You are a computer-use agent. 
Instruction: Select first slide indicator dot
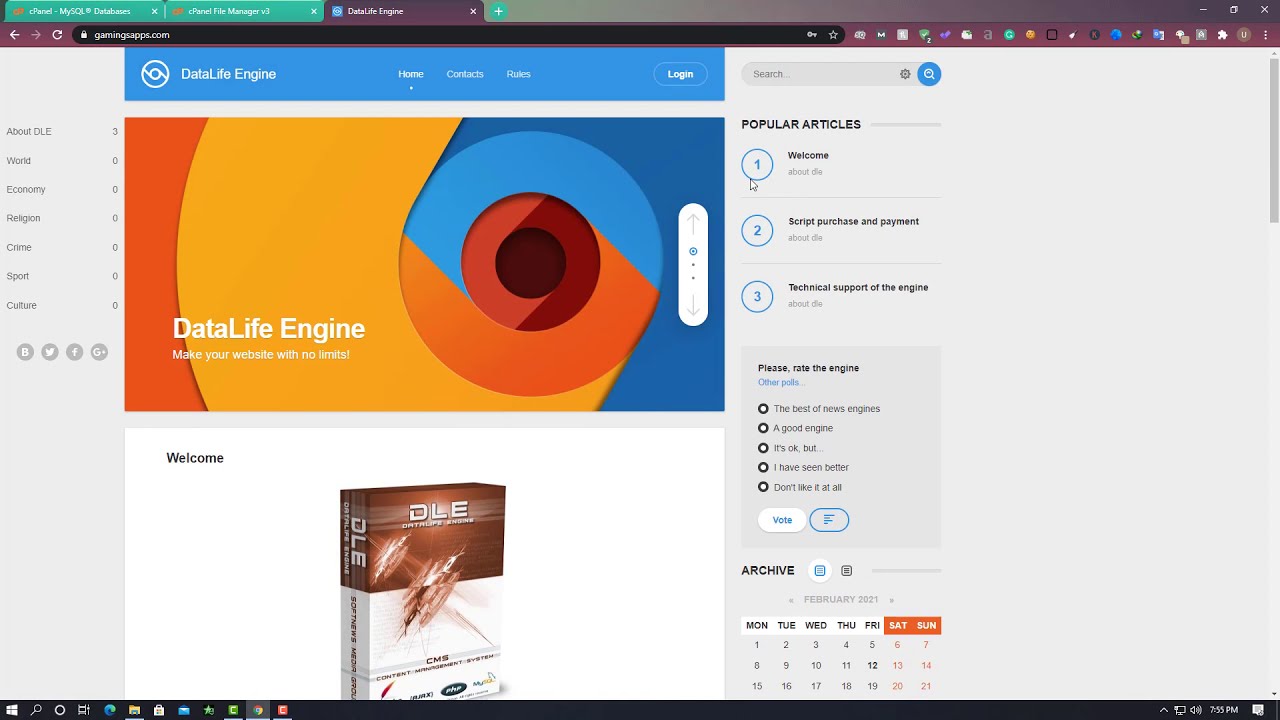(x=693, y=252)
